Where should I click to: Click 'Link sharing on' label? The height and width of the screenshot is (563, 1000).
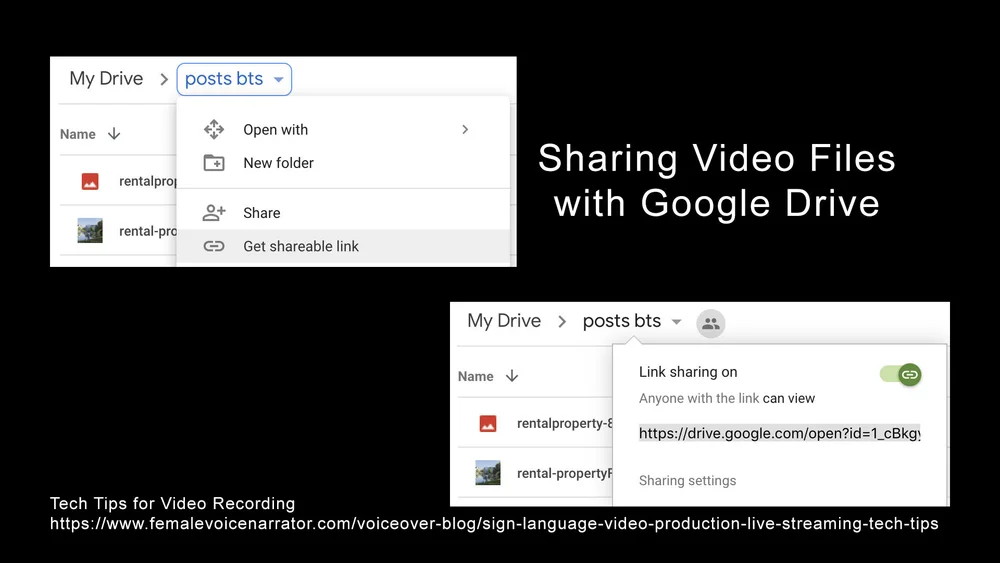pos(688,372)
